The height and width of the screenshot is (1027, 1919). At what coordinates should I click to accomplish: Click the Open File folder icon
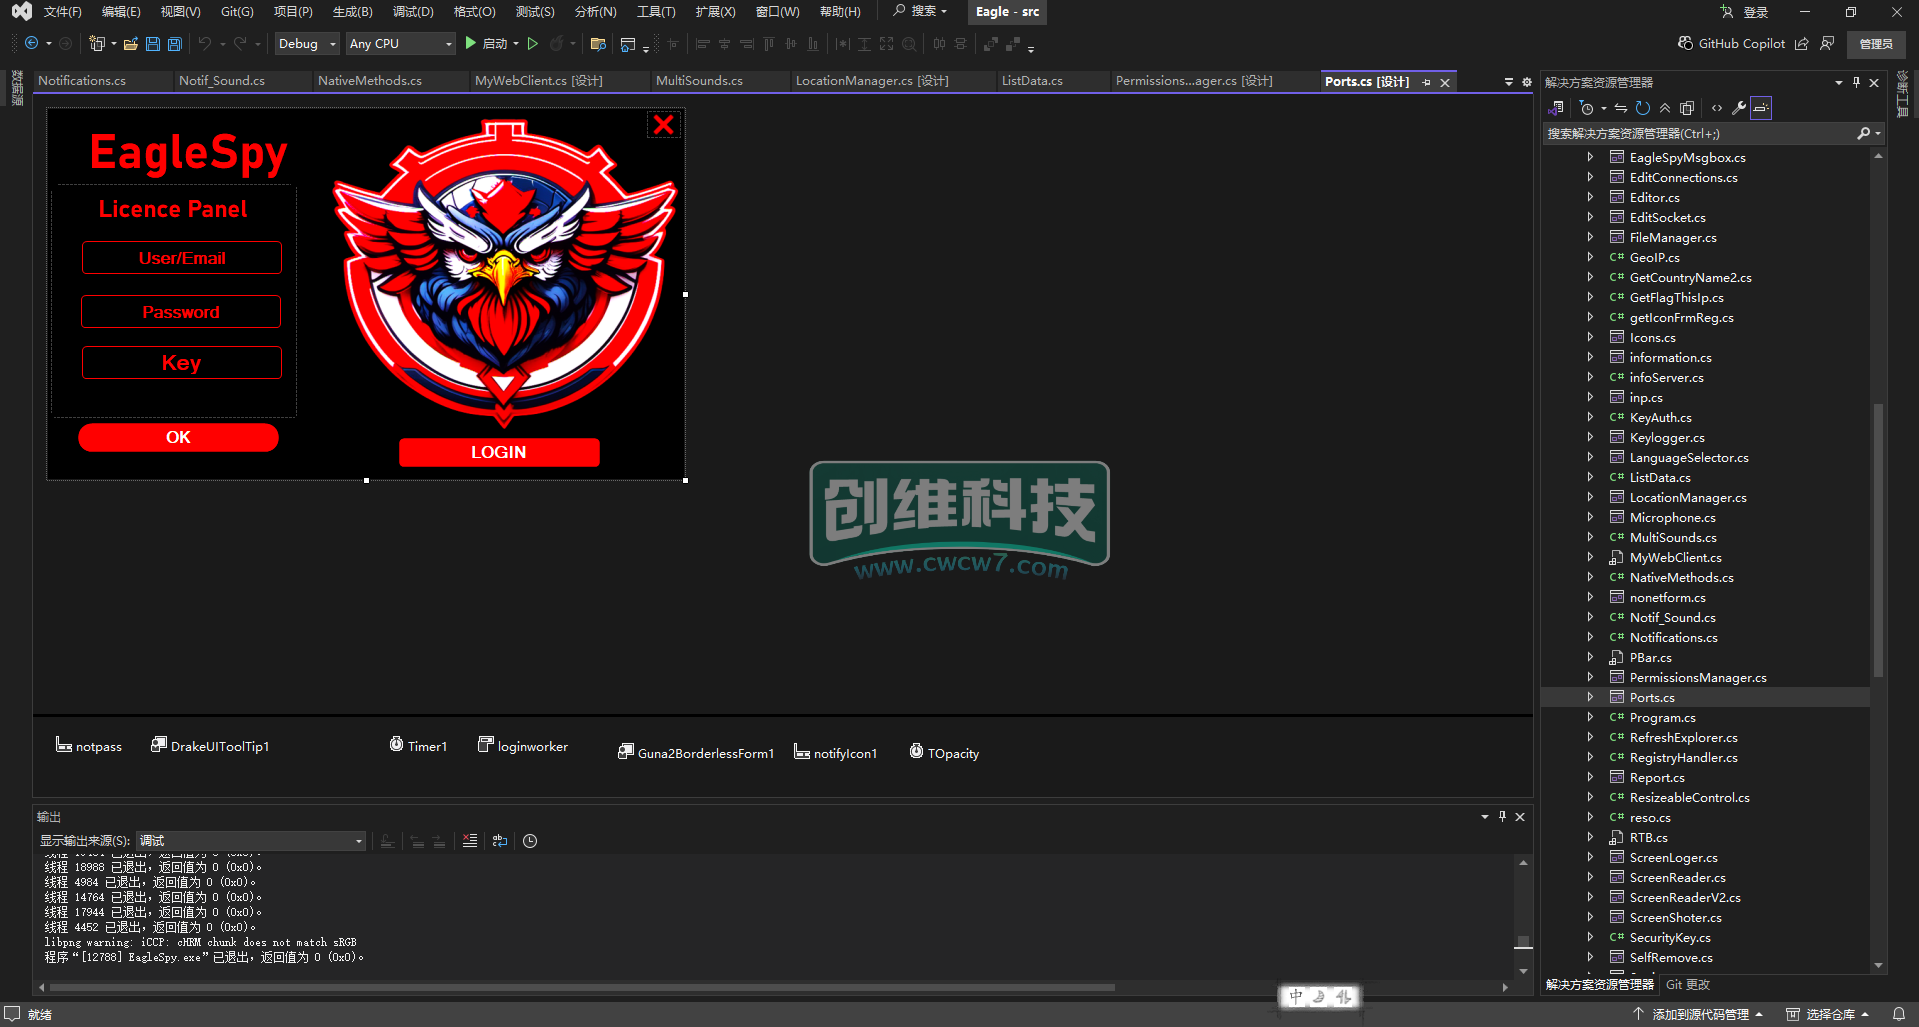point(130,44)
